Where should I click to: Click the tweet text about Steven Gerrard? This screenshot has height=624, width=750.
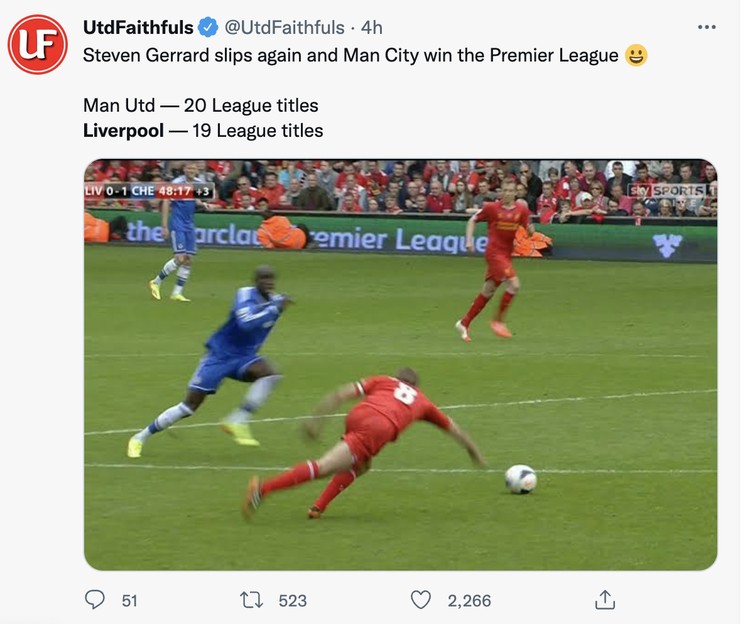point(350,55)
